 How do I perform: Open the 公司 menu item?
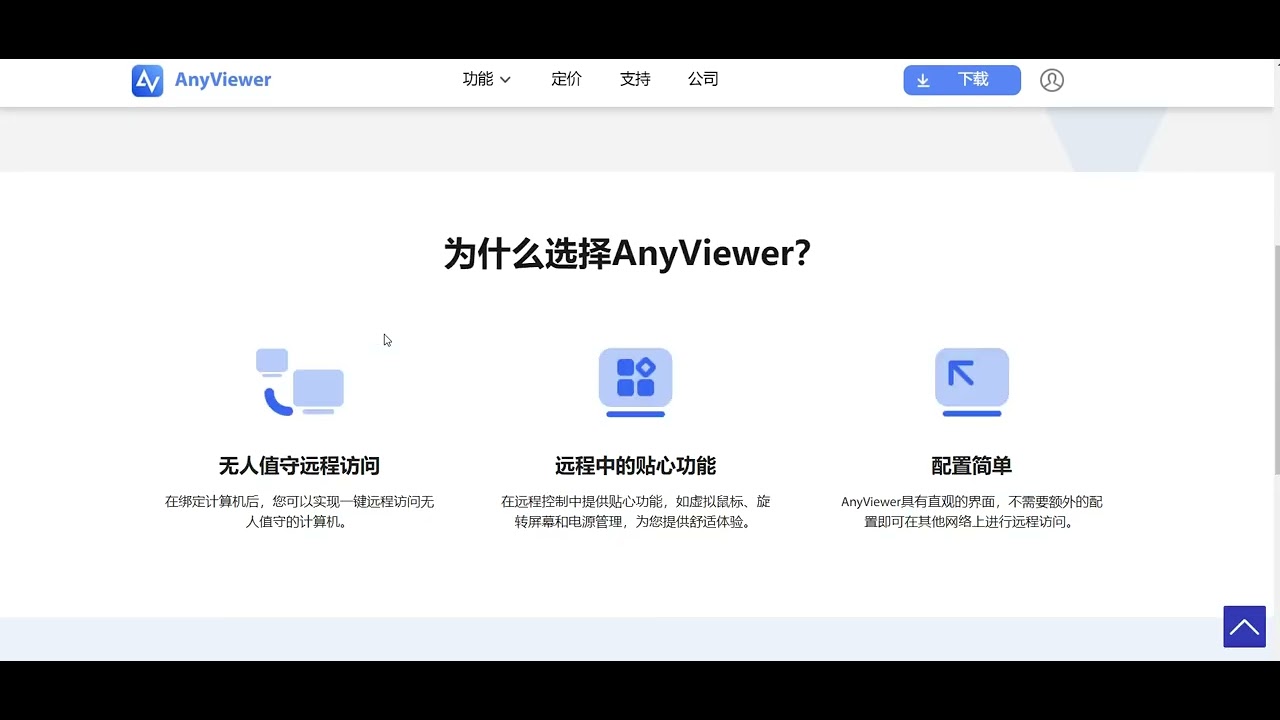(x=703, y=79)
